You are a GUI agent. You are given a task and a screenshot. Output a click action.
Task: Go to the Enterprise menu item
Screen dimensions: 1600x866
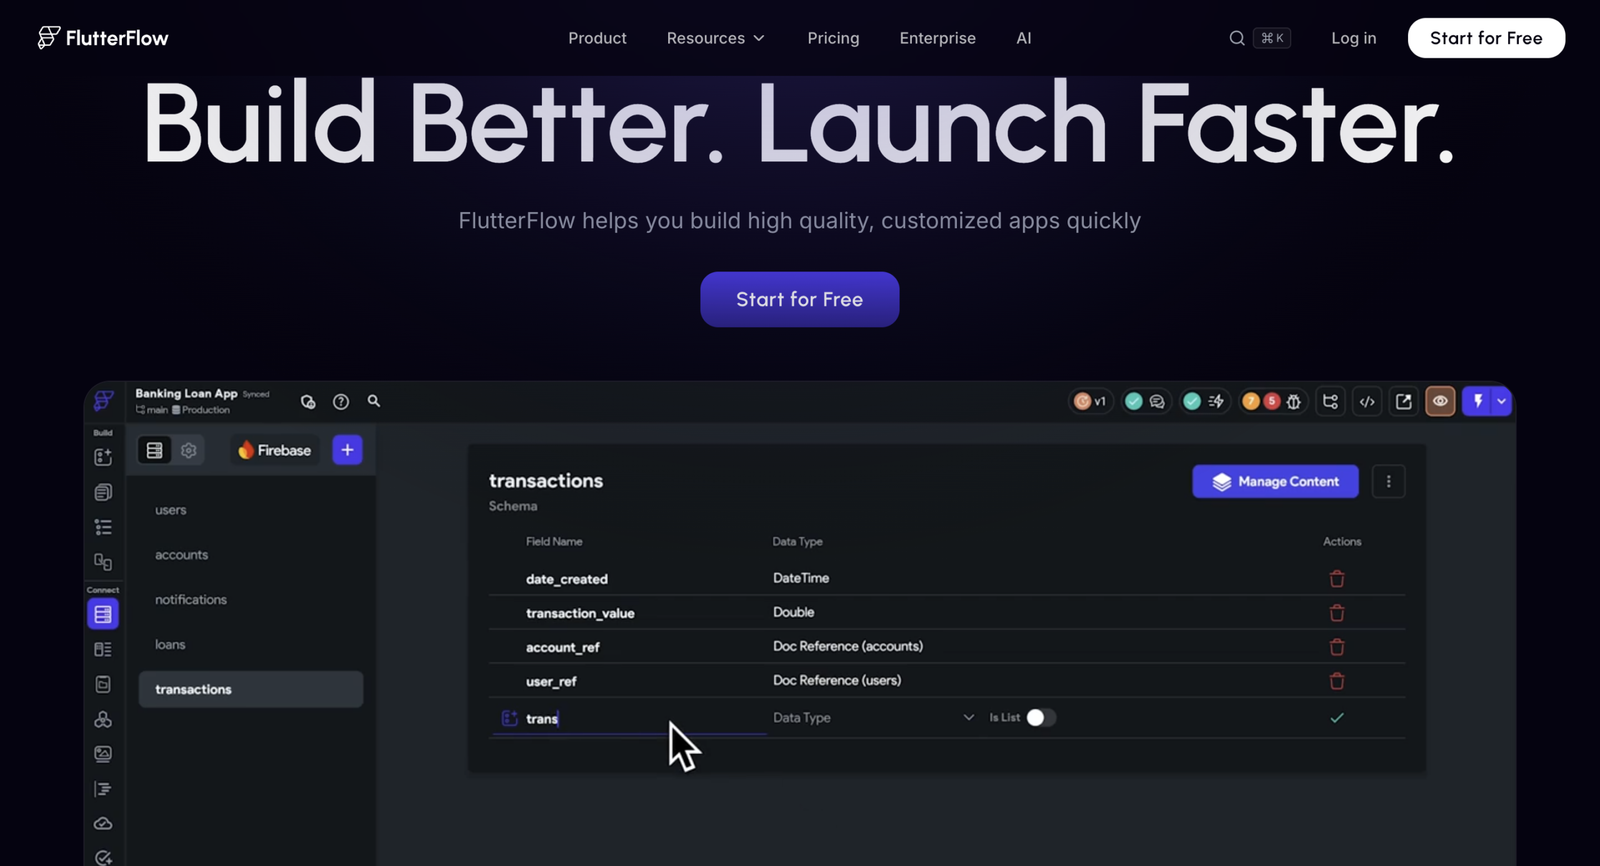(937, 38)
